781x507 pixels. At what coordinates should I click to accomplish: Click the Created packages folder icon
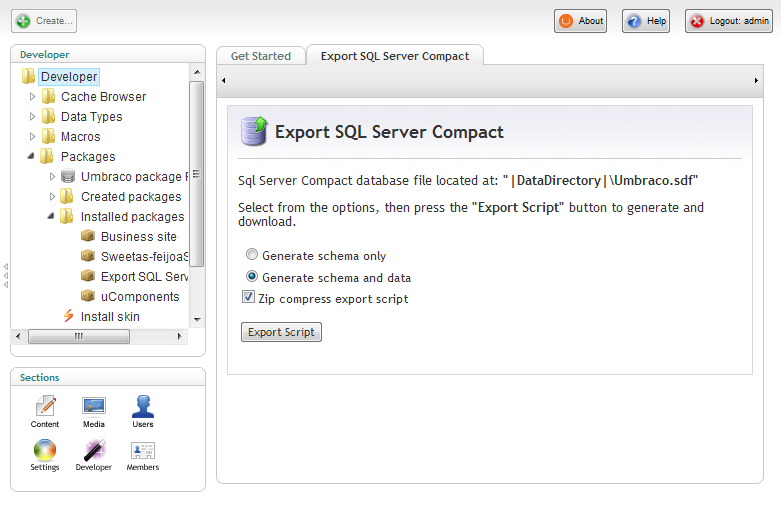pos(67,196)
